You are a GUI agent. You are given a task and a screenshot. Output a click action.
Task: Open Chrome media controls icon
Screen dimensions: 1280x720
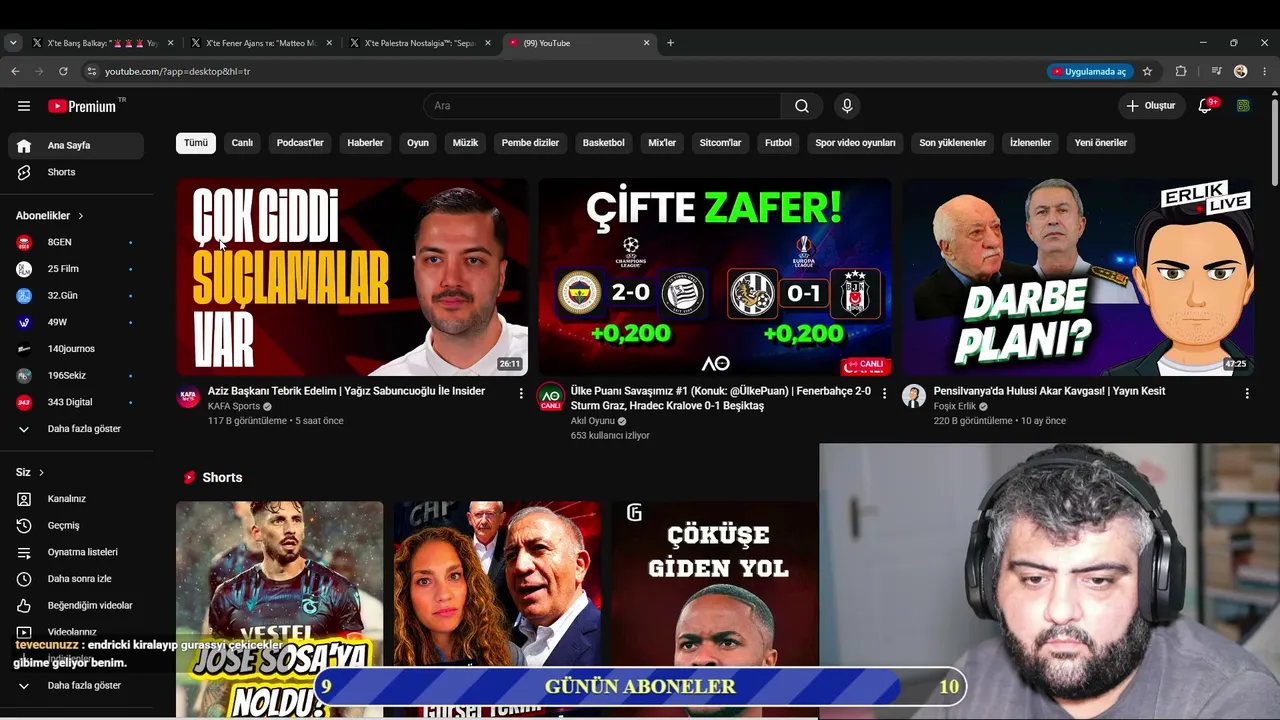click(1216, 71)
